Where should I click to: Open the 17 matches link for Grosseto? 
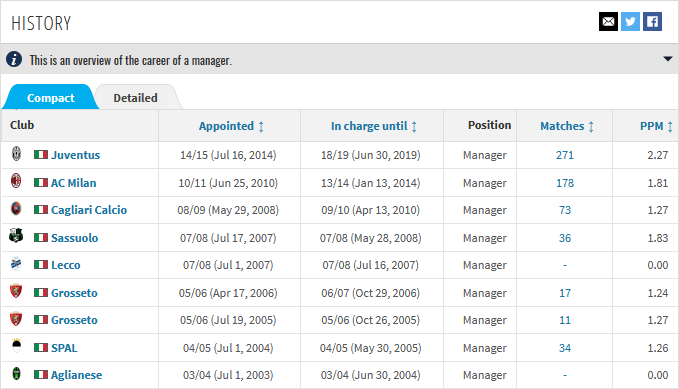pos(565,293)
